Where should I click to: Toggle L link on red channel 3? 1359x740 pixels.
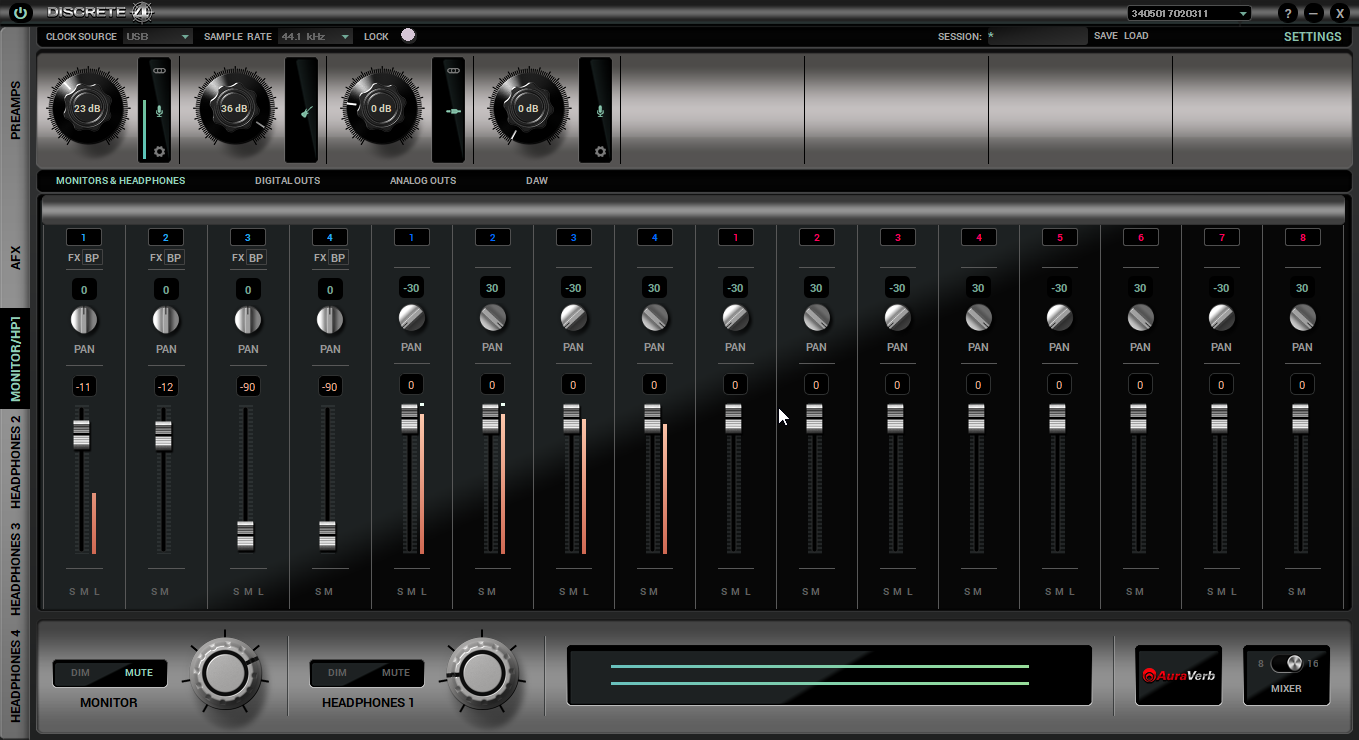click(x=909, y=592)
